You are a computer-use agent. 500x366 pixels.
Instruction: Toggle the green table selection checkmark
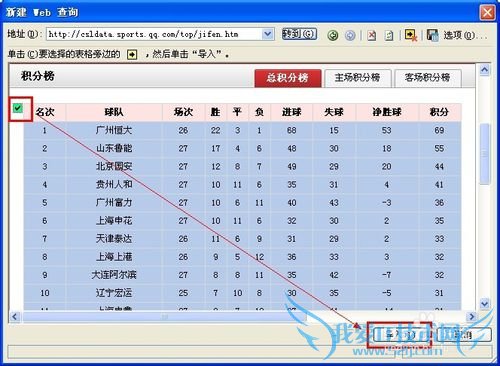[x=18, y=108]
